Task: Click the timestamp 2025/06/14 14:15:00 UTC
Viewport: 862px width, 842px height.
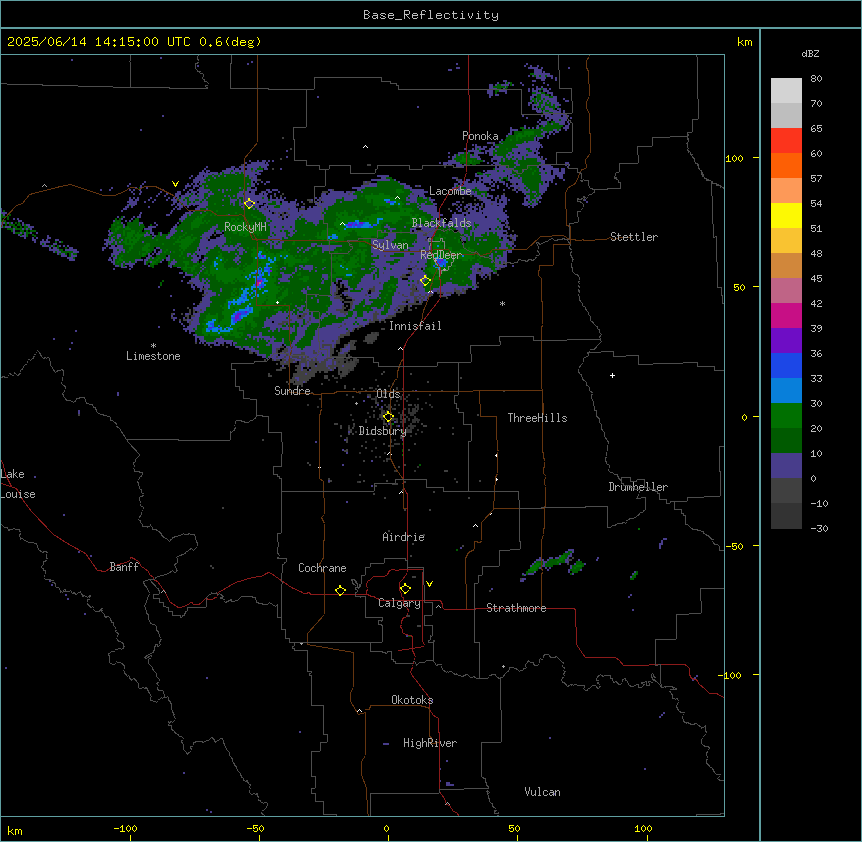Action: [x=99, y=42]
